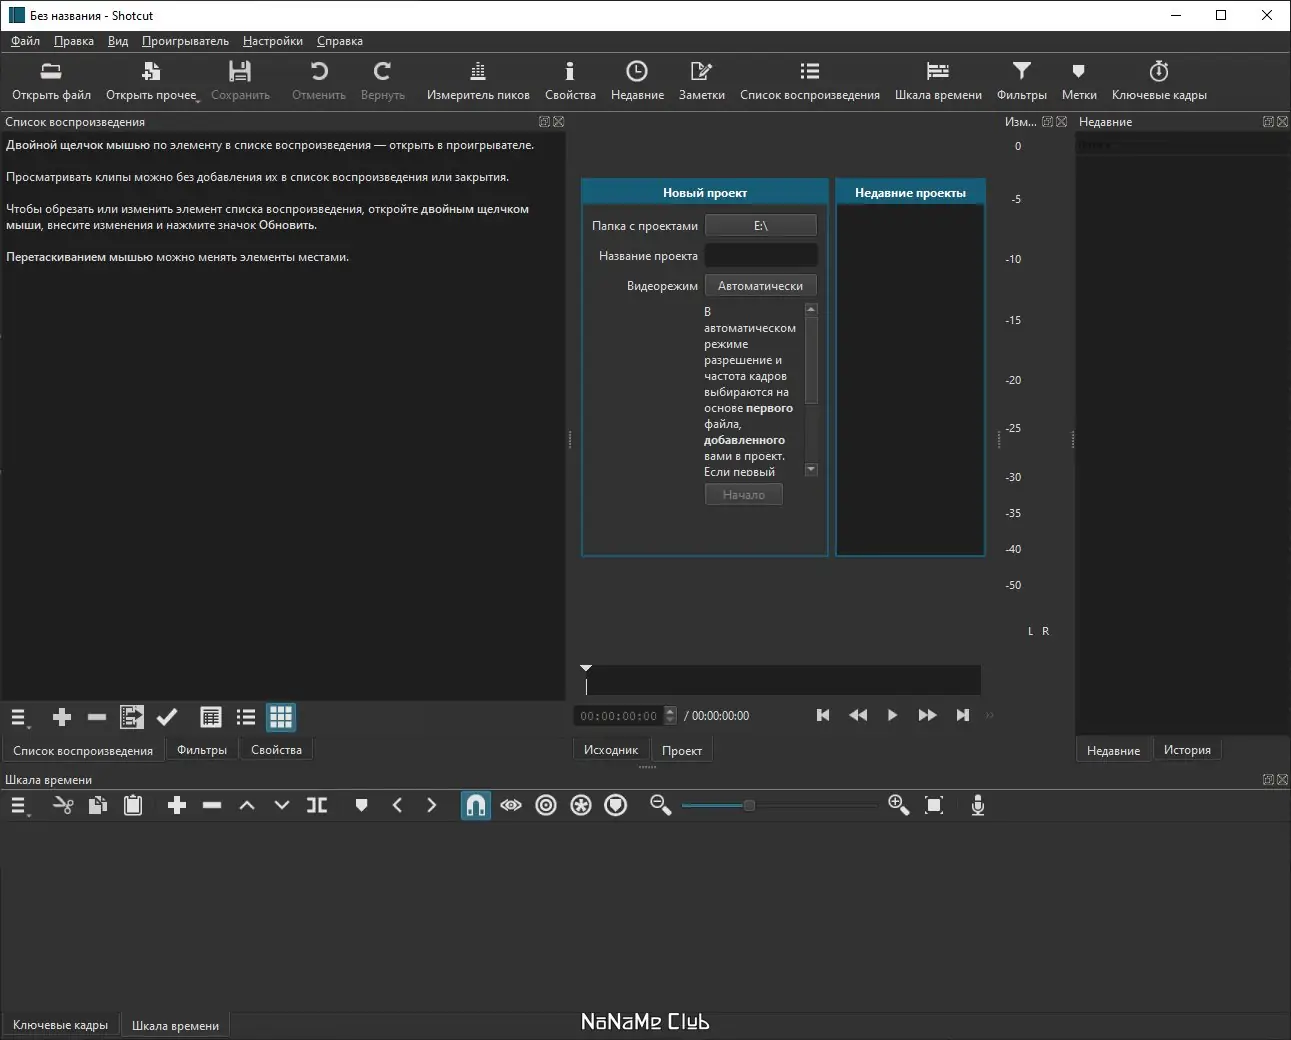Viewport: 1291px width, 1040px height.
Task: Switch playlist to details view
Action: point(211,717)
